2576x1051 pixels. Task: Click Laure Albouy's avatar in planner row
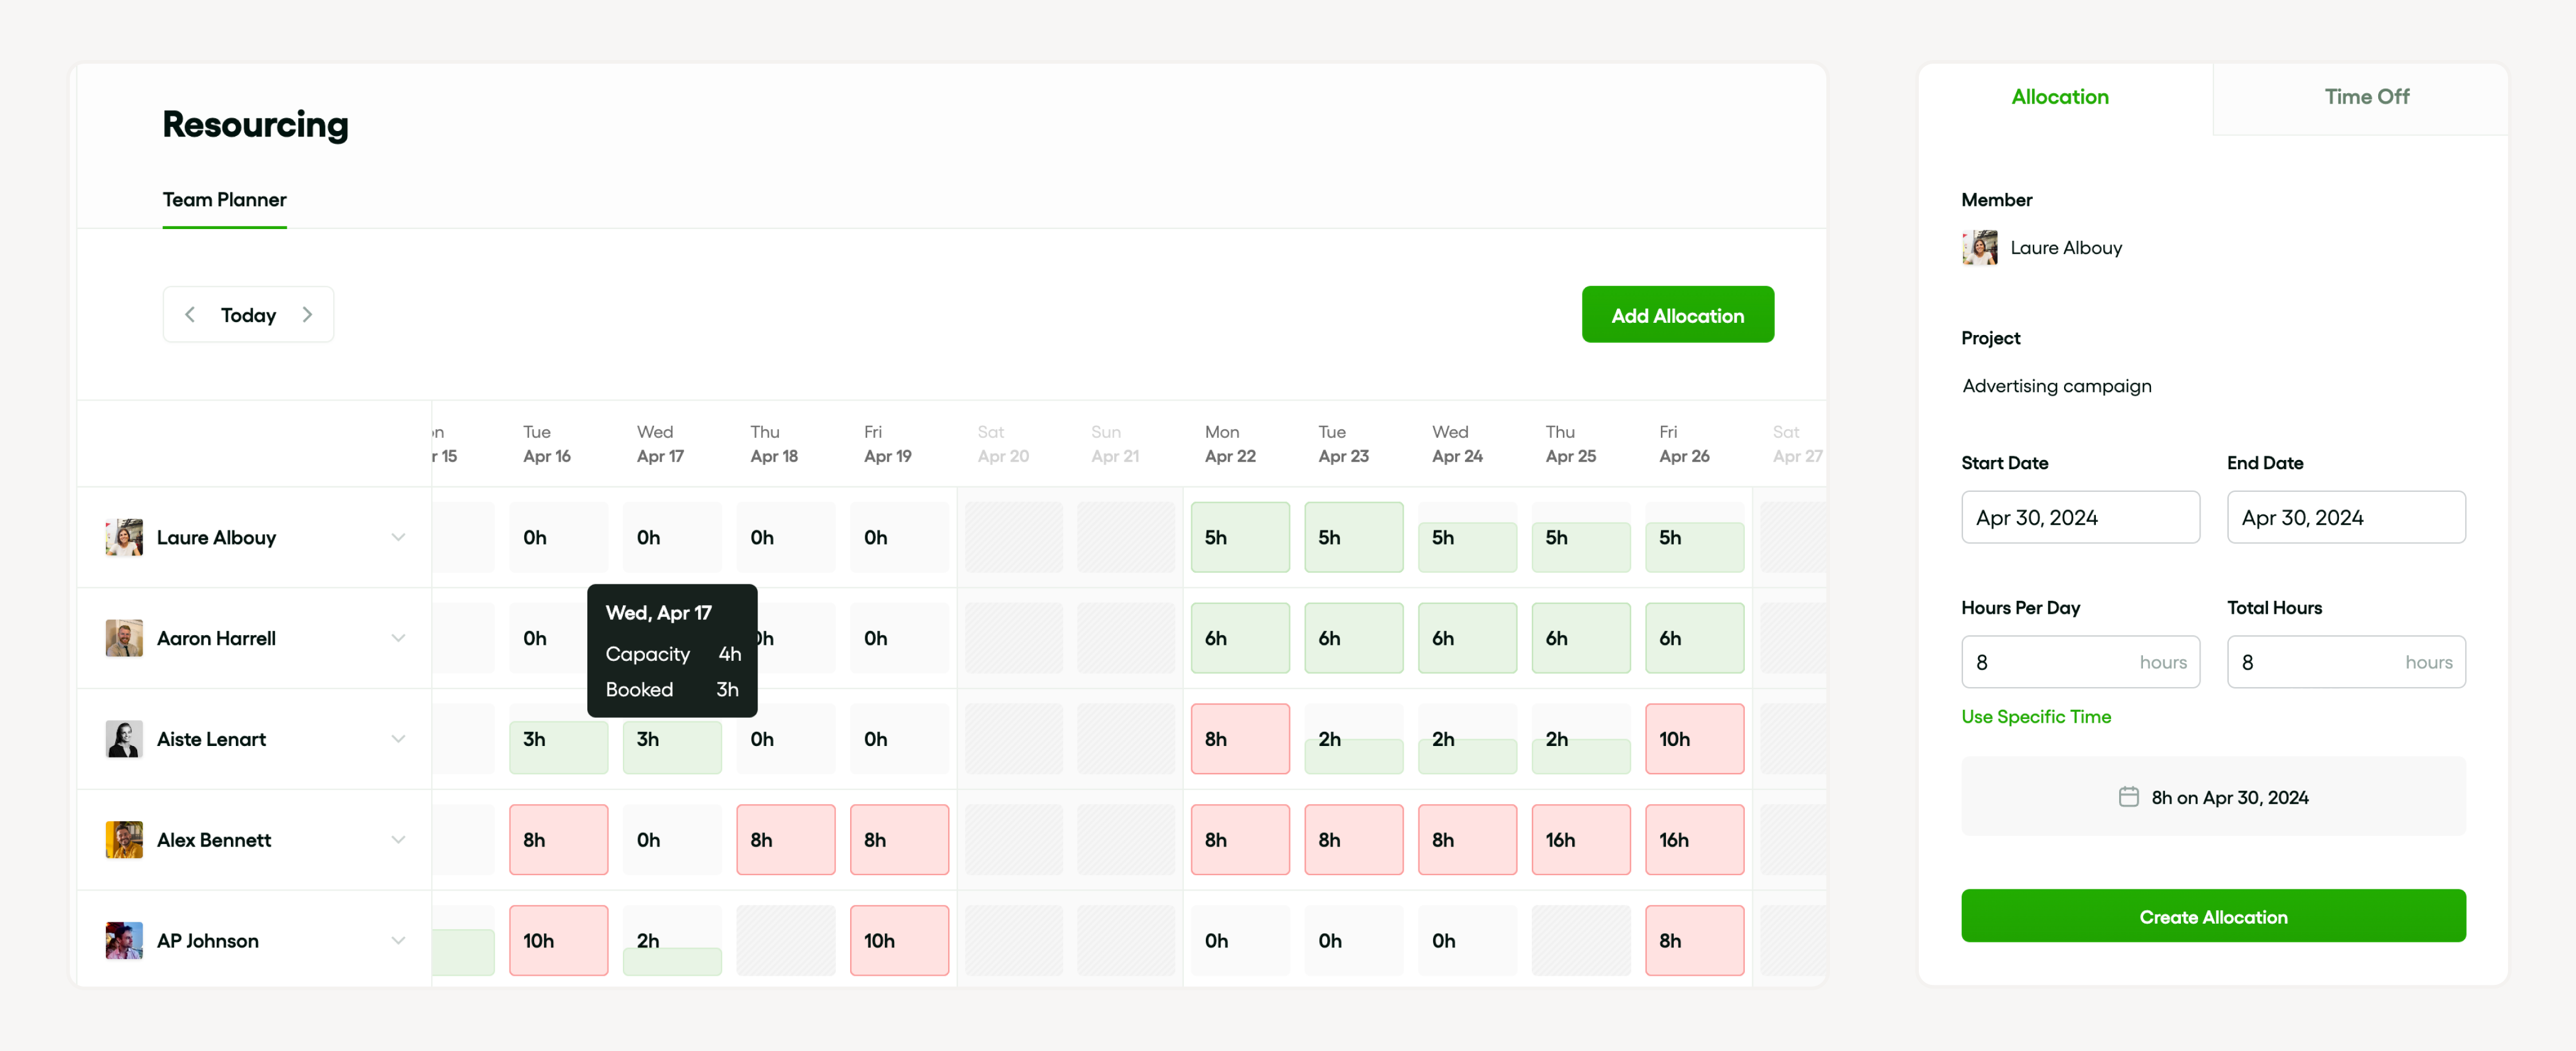[124, 537]
